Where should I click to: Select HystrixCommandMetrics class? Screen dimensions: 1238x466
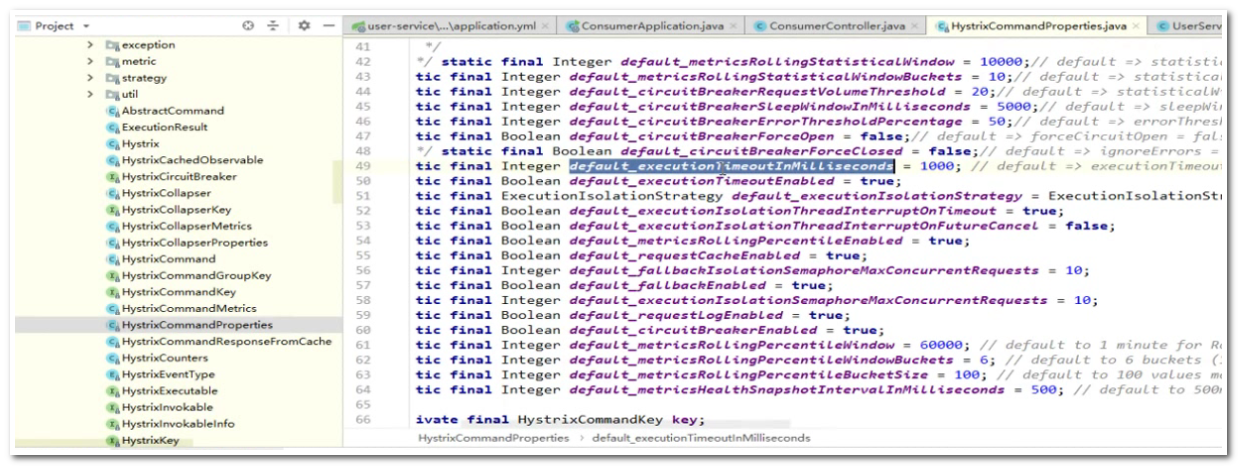pyautogui.click(x=181, y=309)
